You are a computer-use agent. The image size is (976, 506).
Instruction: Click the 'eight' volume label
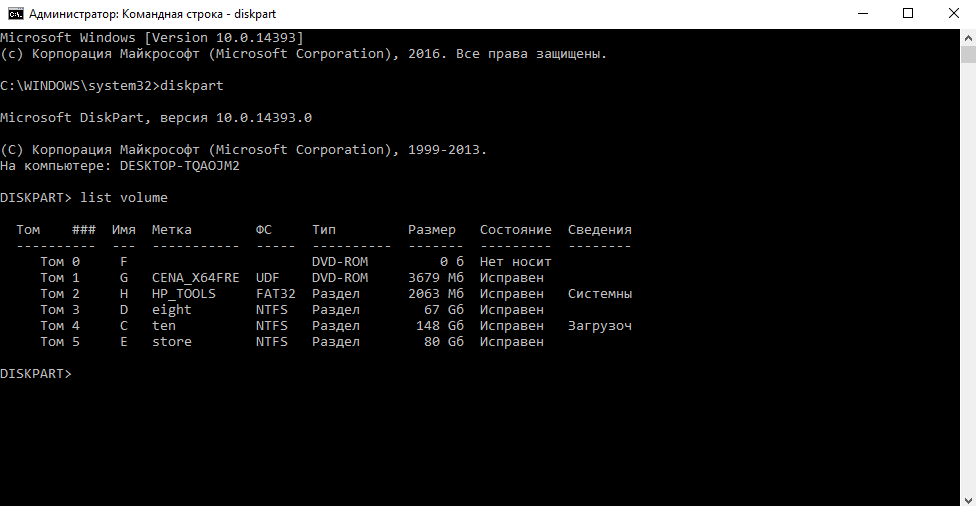(171, 310)
